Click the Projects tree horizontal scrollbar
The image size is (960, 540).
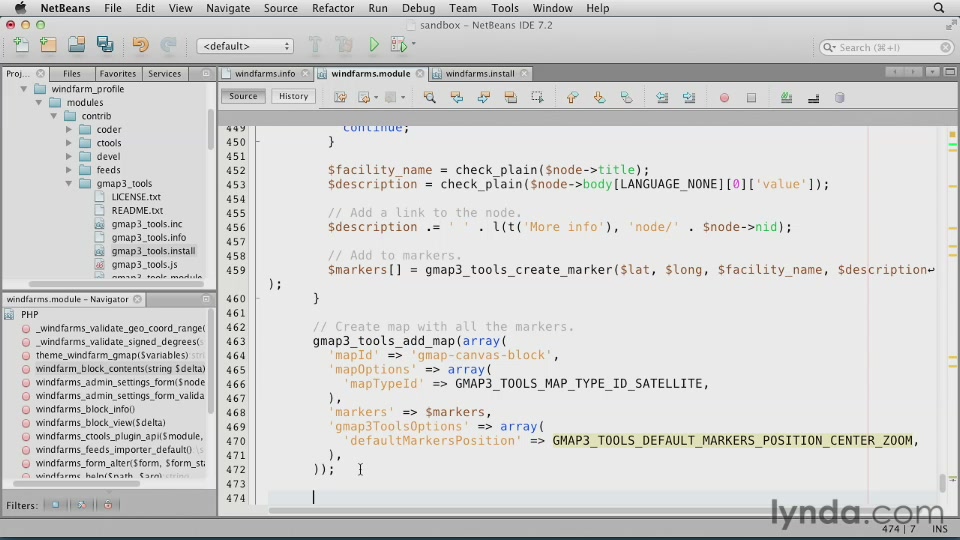[x=115, y=284]
